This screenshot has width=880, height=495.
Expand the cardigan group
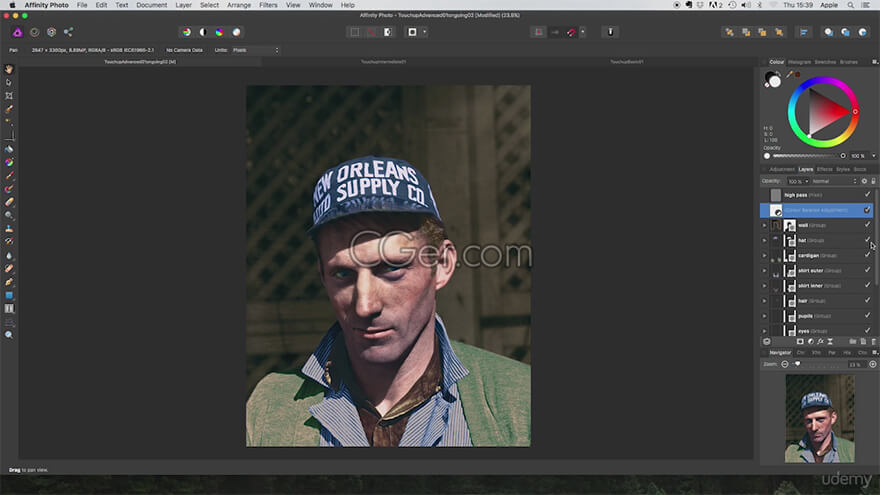(x=764, y=256)
